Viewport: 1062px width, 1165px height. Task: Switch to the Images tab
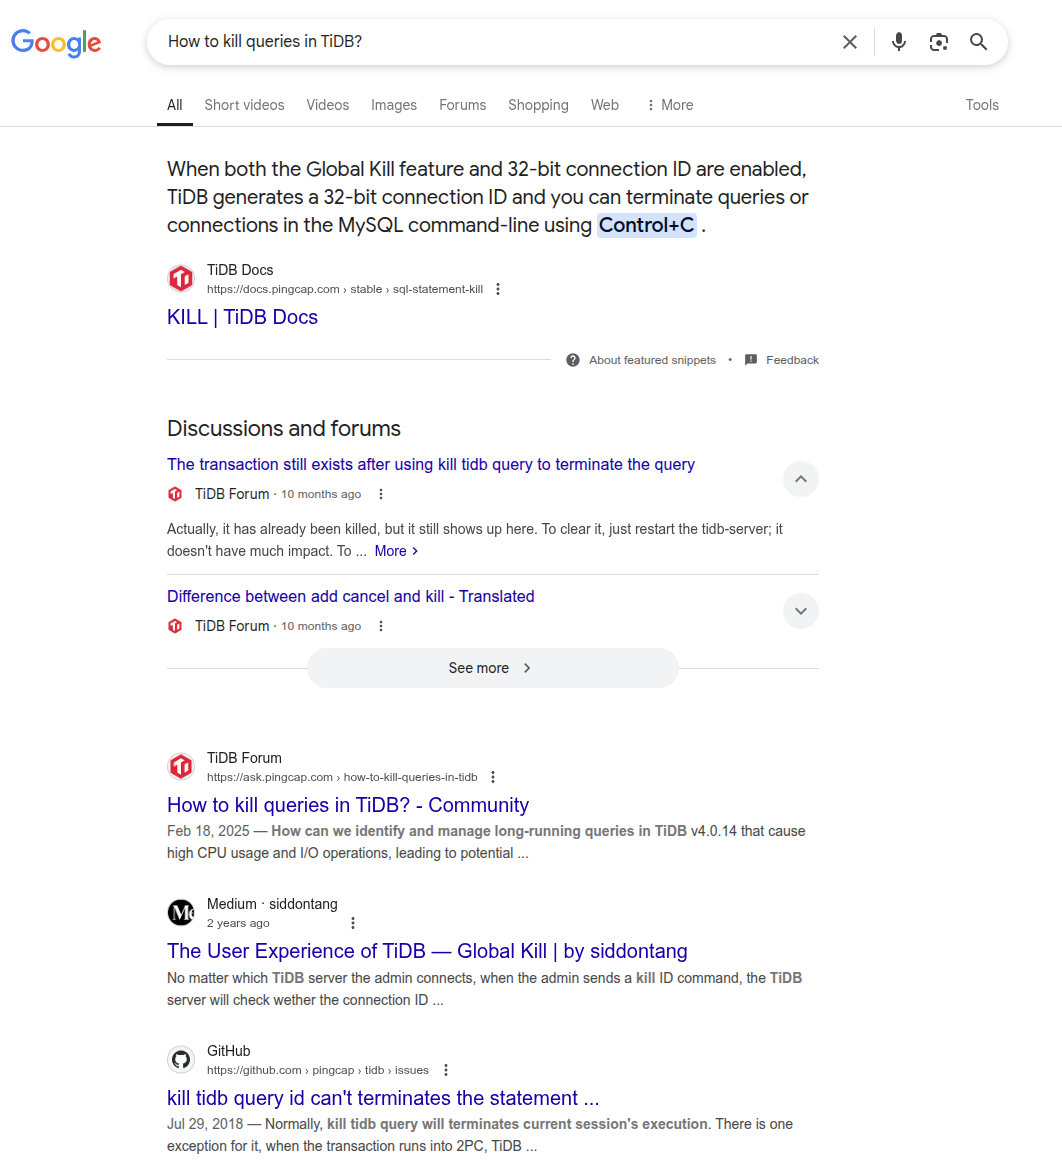(394, 106)
